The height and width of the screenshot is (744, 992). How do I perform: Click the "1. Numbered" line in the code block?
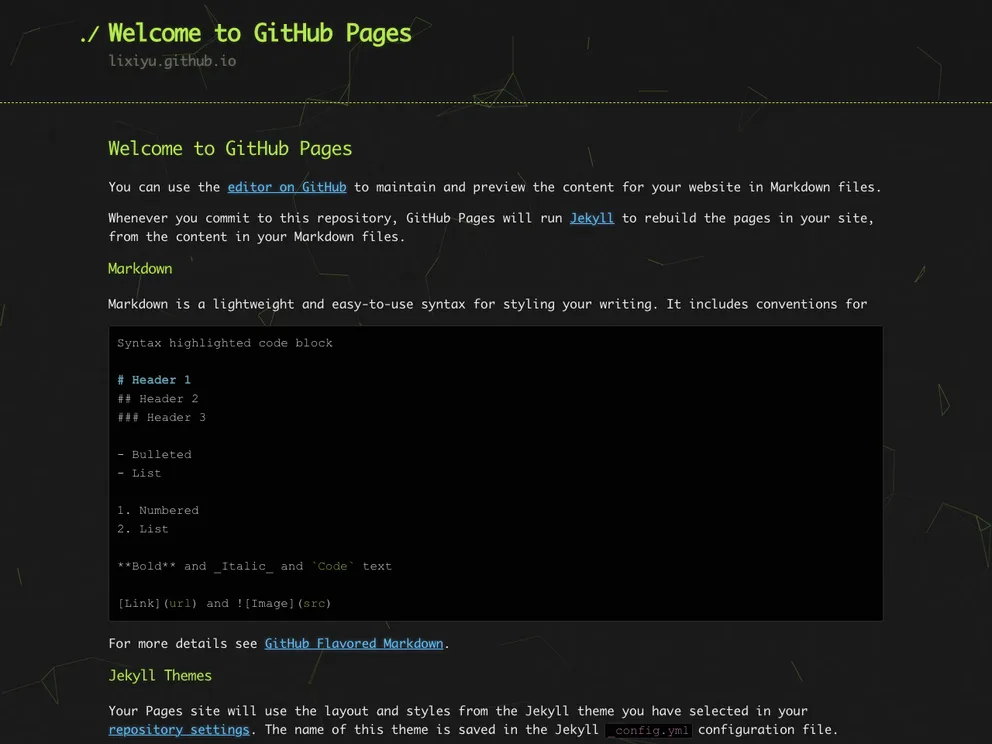[x=158, y=511]
